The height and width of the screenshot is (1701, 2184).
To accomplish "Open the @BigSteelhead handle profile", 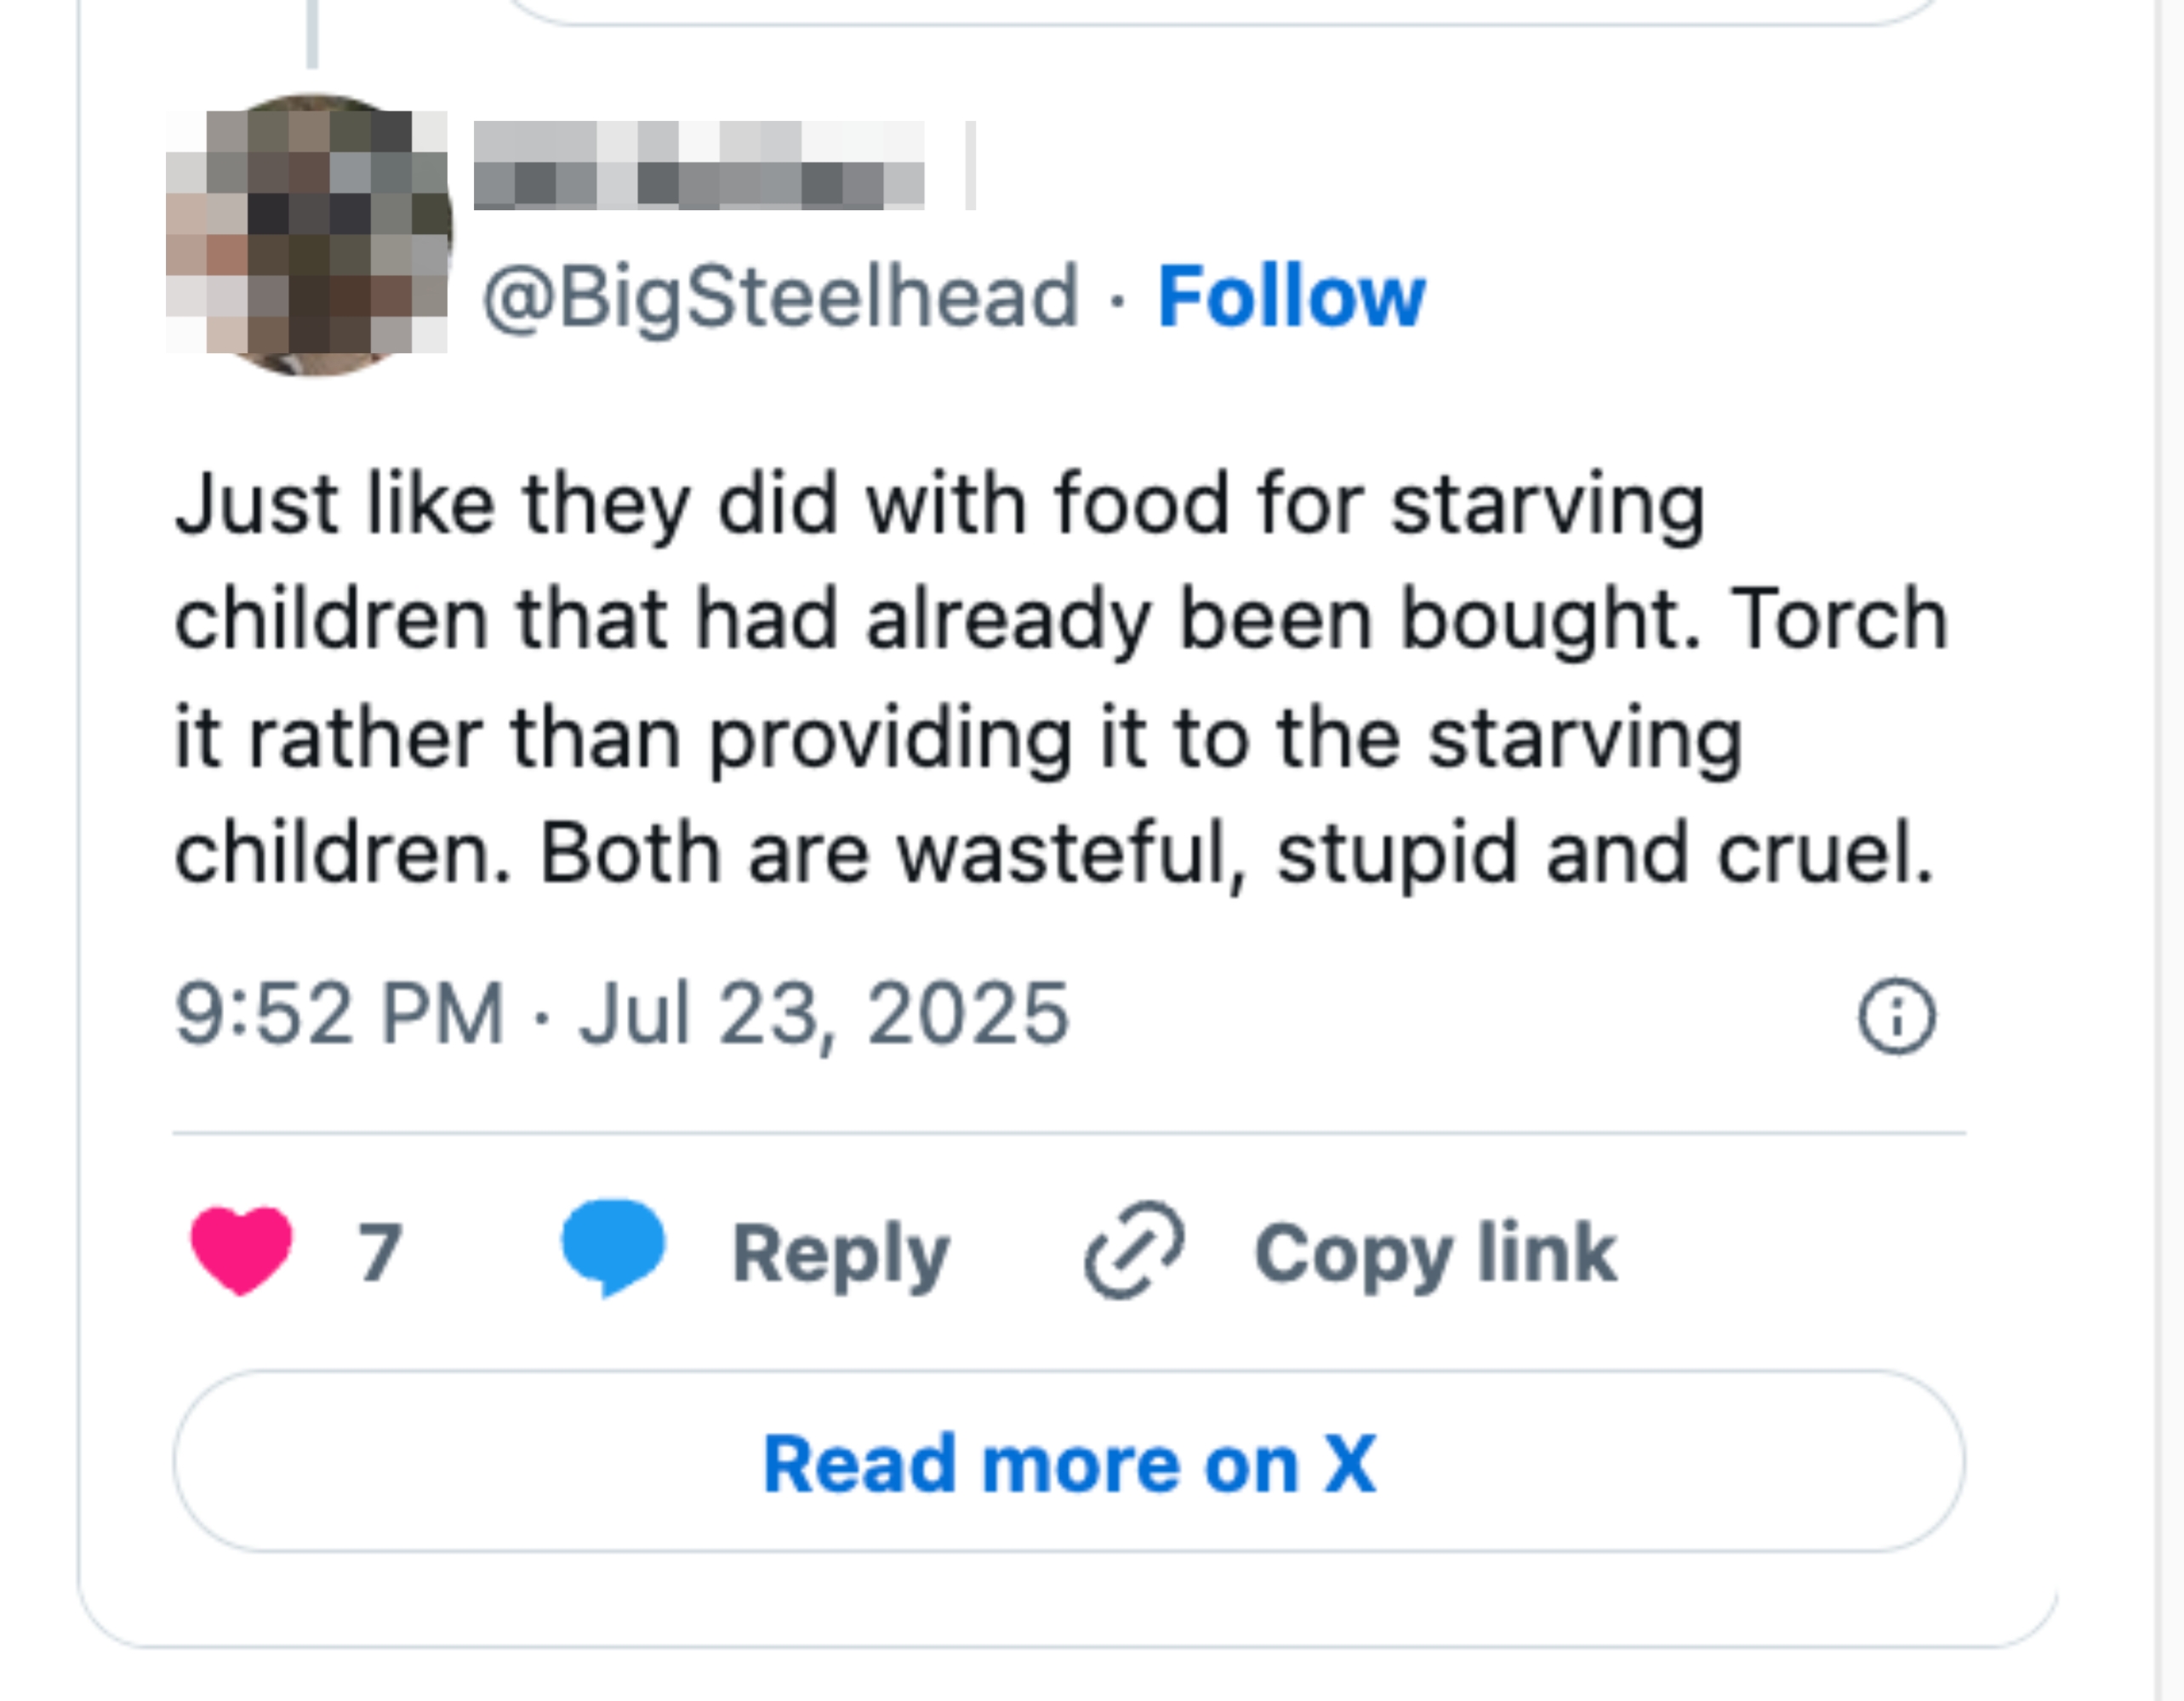I will pos(780,297).
